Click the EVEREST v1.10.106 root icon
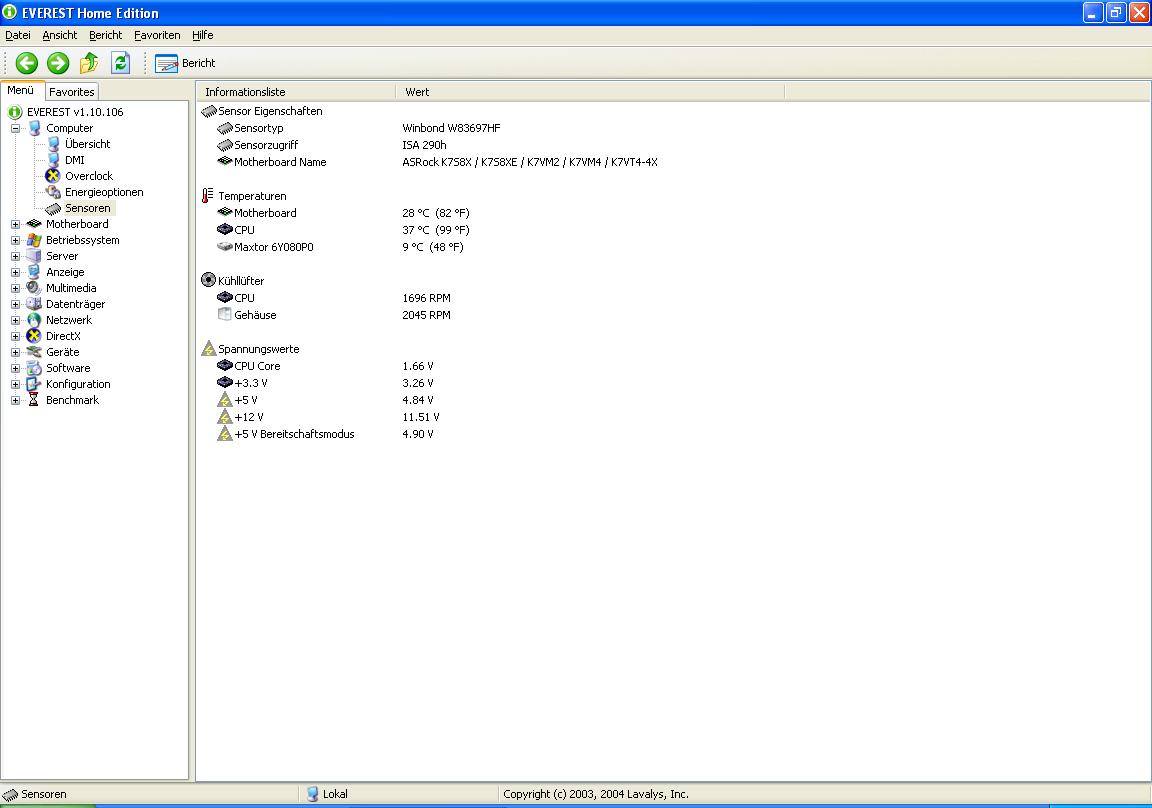The image size is (1152, 808). tap(15, 112)
